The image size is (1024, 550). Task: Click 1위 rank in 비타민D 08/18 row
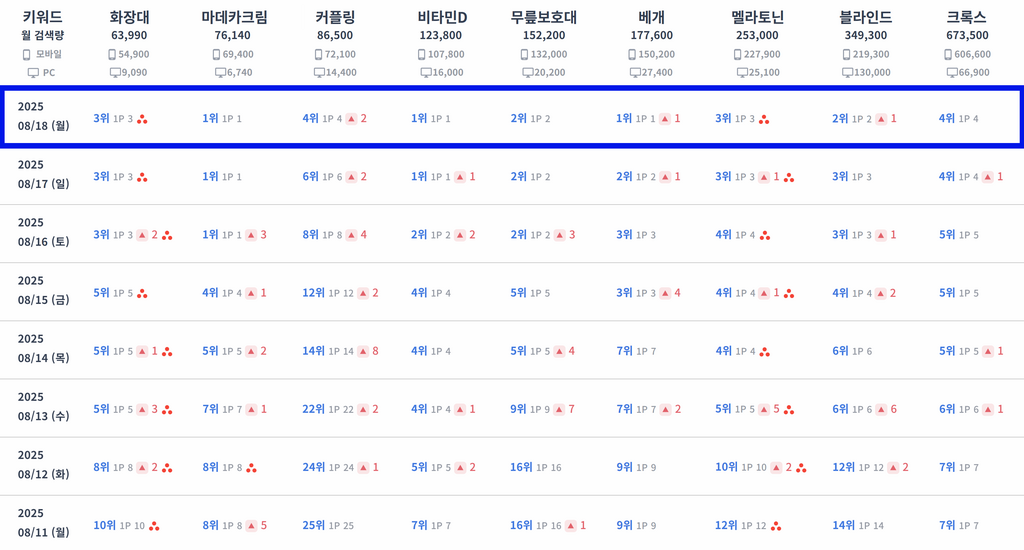419,118
